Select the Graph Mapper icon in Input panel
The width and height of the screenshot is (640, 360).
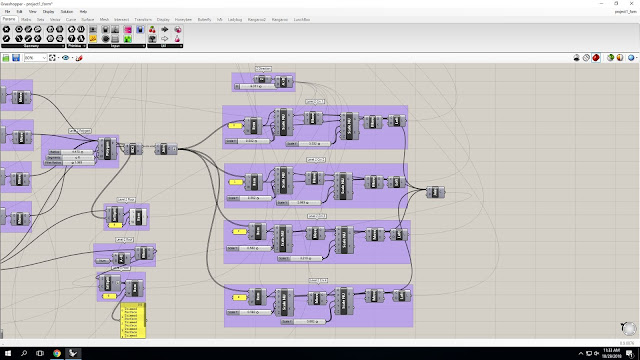[115, 29]
